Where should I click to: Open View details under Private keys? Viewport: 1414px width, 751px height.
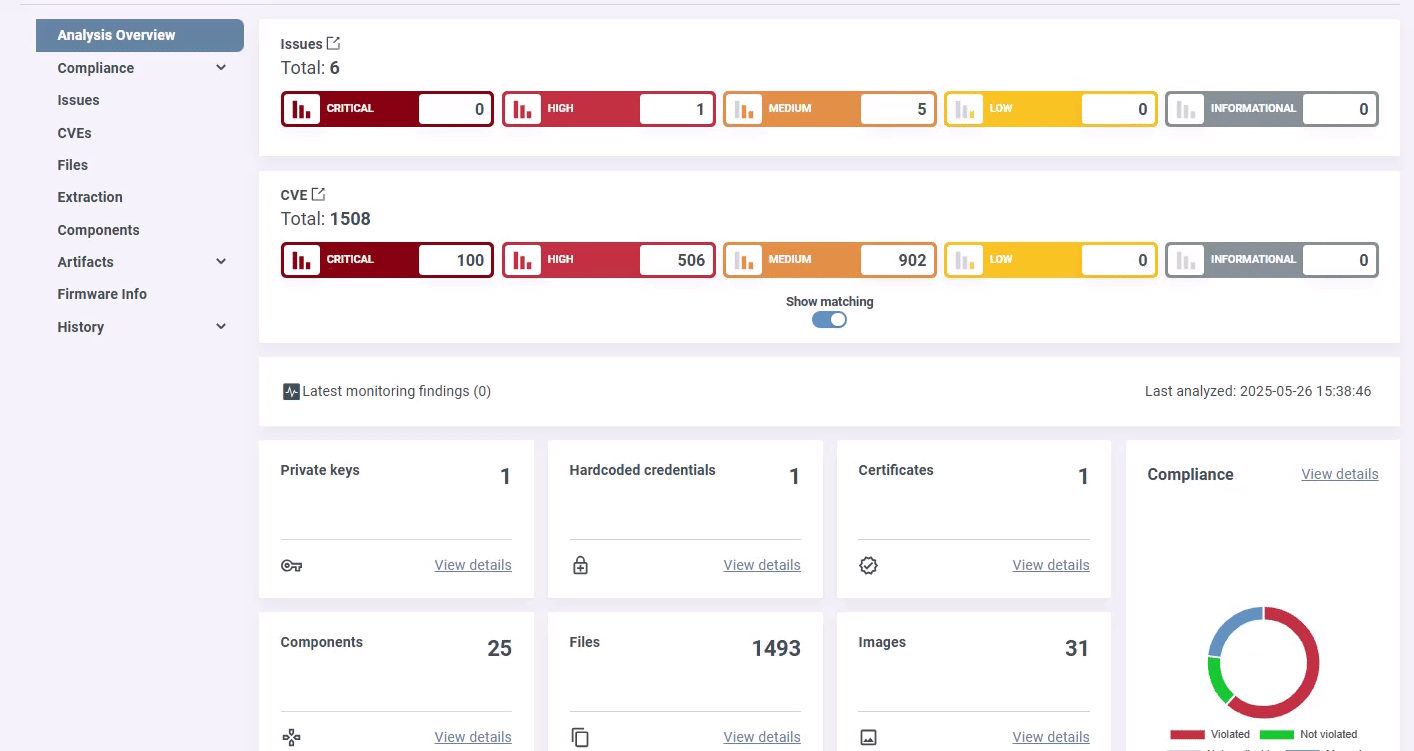click(x=472, y=565)
